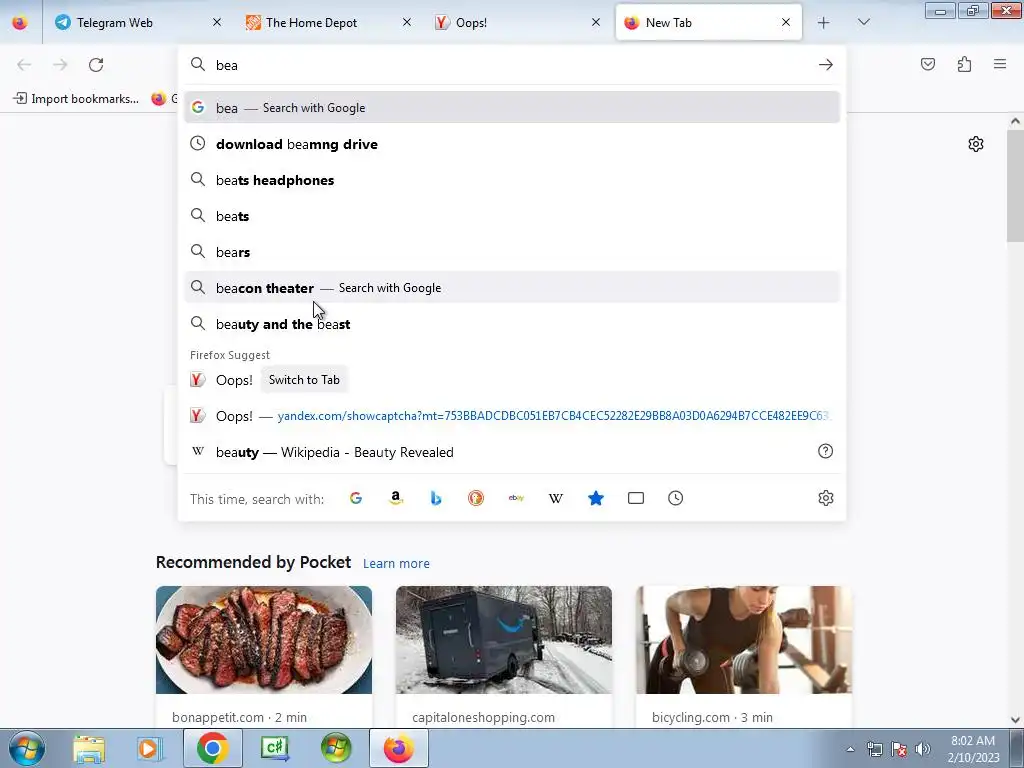Close the New Tab tab

(x=786, y=23)
